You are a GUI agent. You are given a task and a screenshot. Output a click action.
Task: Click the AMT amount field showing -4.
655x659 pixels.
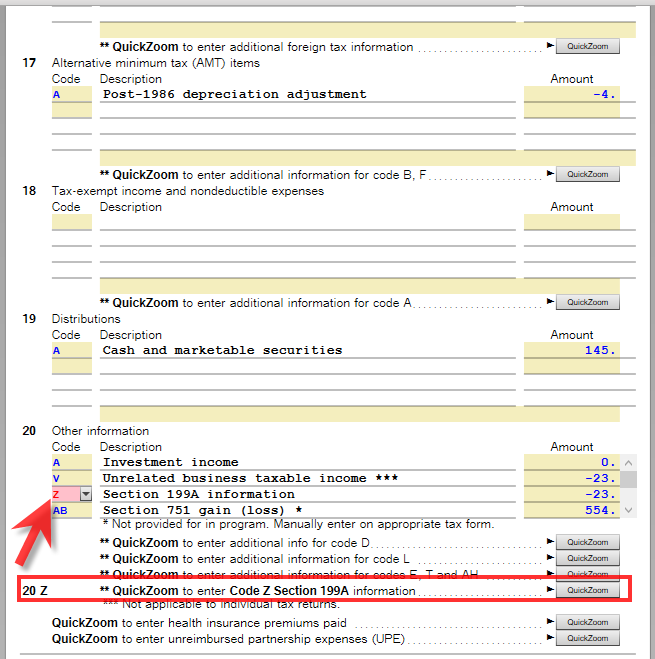coord(571,95)
